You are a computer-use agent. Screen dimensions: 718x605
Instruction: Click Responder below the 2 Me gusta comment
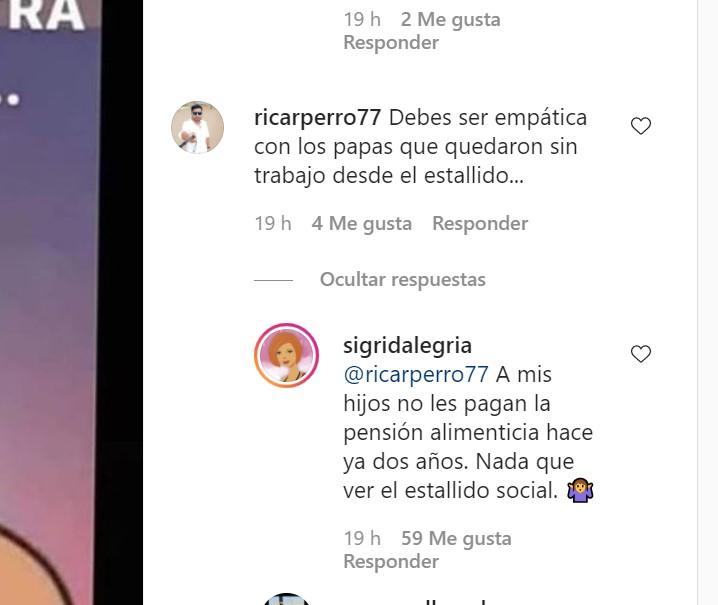click(x=391, y=43)
